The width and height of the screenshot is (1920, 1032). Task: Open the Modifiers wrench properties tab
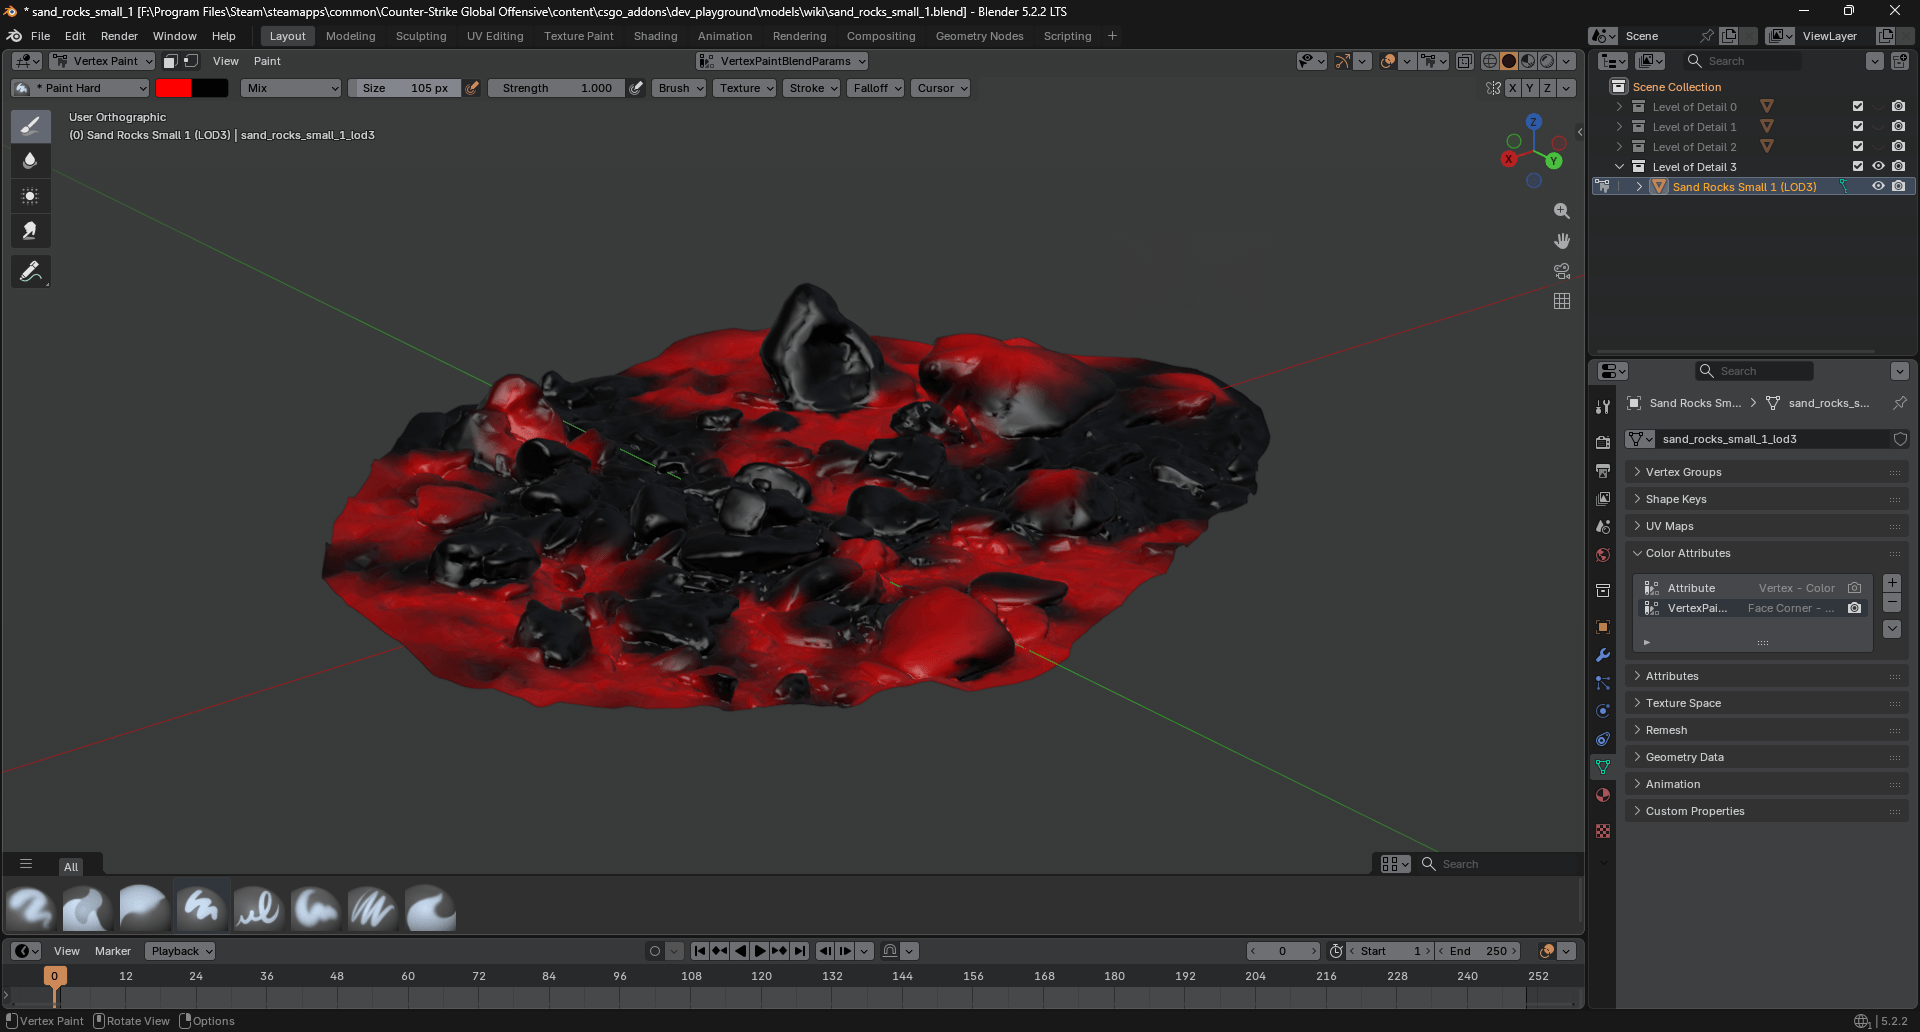point(1603,655)
